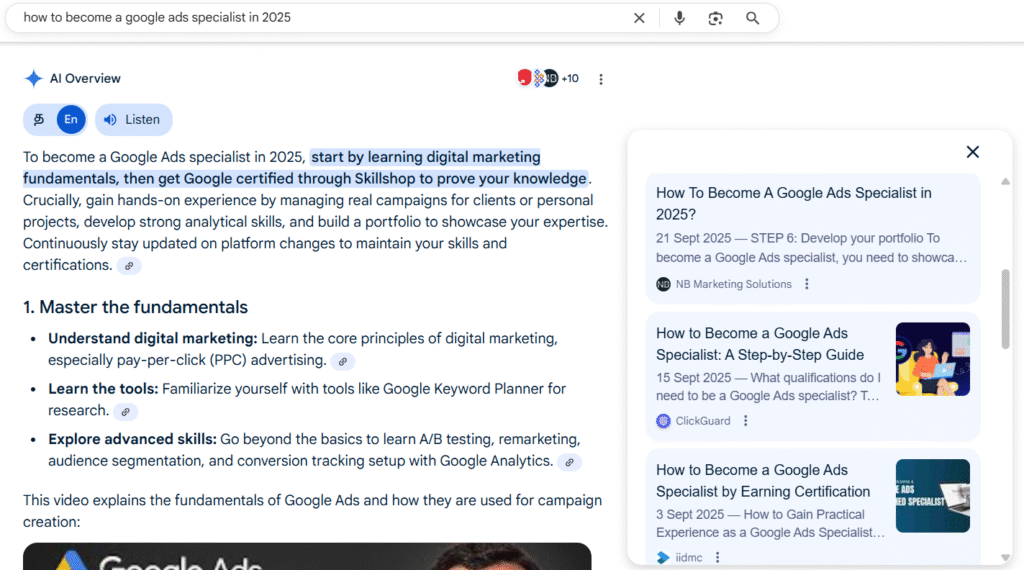Open source link icon after 'certifications.'
Screen dimensions: 1024x570
[128, 266]
